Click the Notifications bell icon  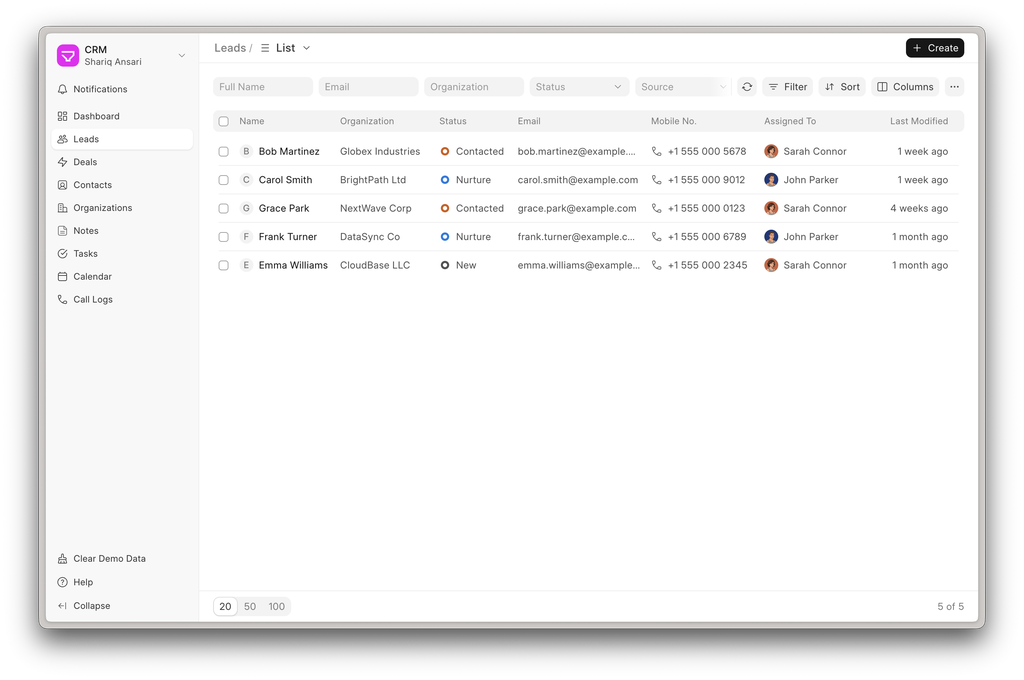point(63,89)
